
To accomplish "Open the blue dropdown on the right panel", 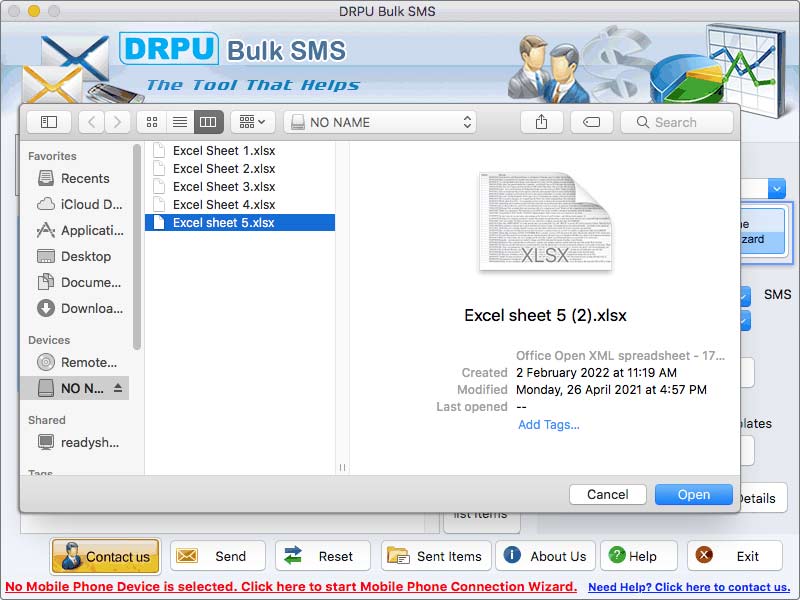I will coord(778,188).
